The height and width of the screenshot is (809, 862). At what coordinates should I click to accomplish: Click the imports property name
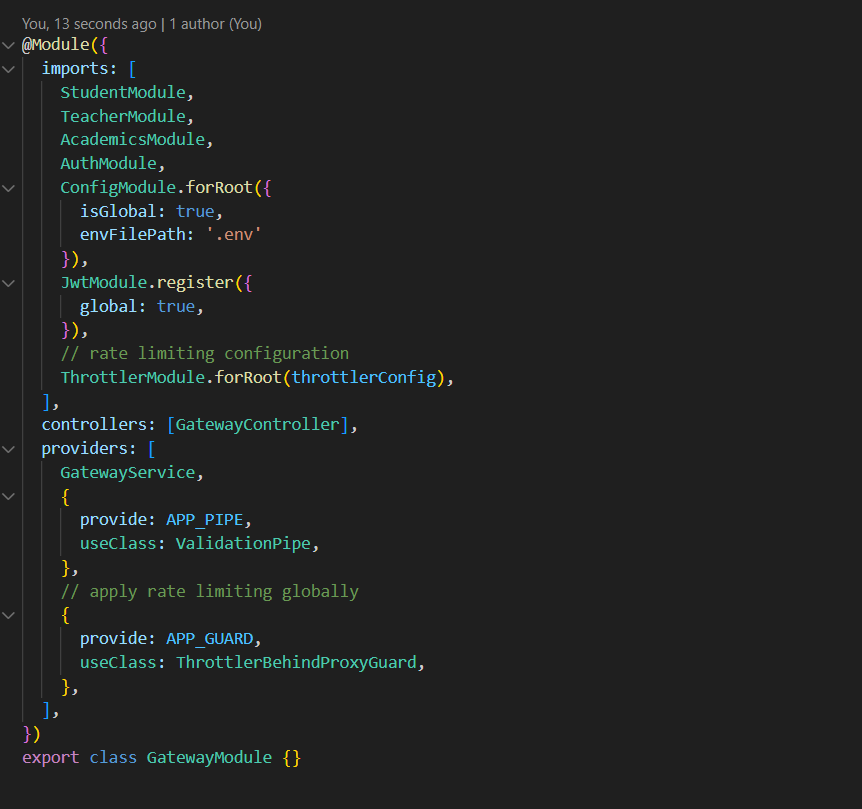coord(75,69)
